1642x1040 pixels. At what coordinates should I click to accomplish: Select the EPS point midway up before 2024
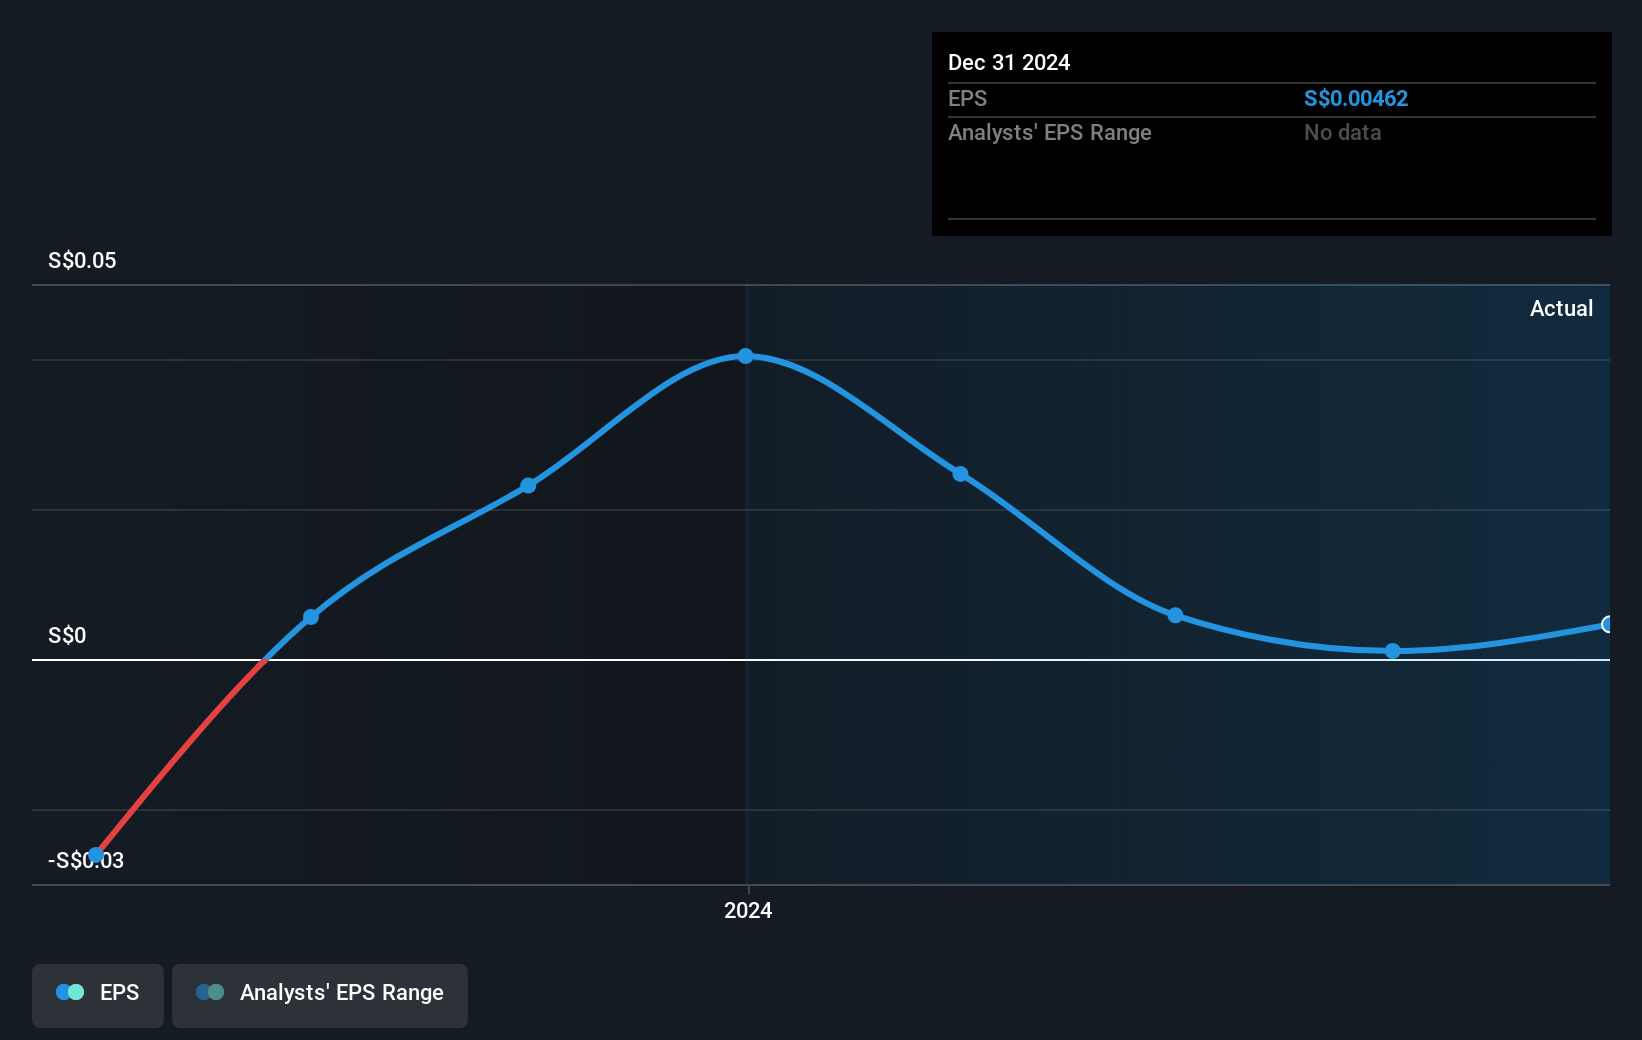[528, 486]
